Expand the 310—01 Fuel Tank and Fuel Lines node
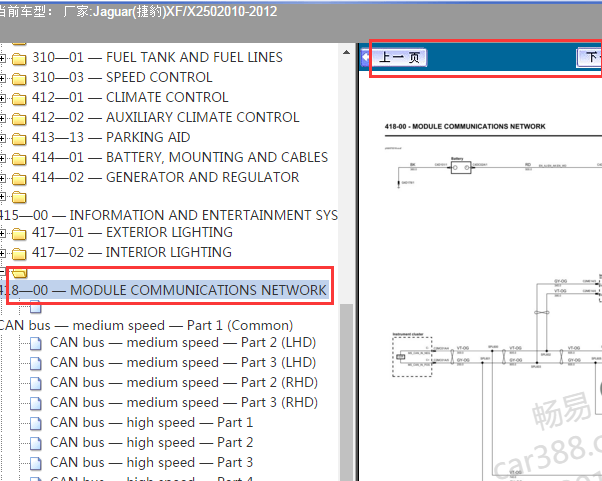Screen dimensions: 602x481 click(x=2, y=58)
